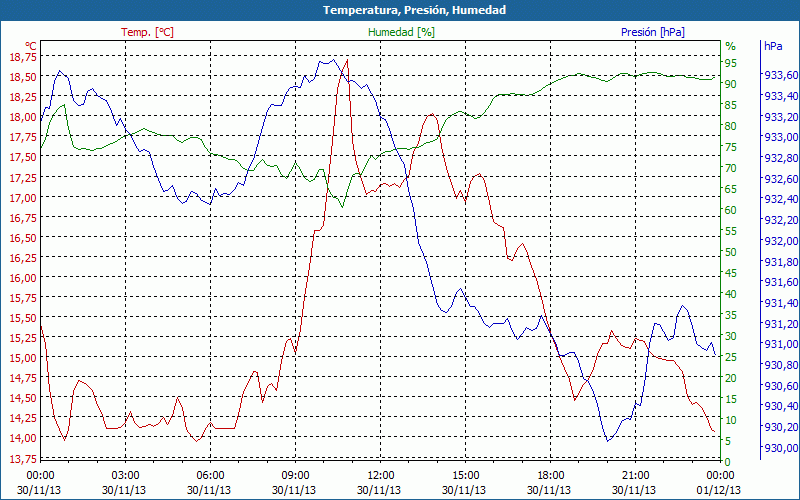The image size is (800, 500).
Task: Click the 65 humidity axis value
Action: point(731,189)
